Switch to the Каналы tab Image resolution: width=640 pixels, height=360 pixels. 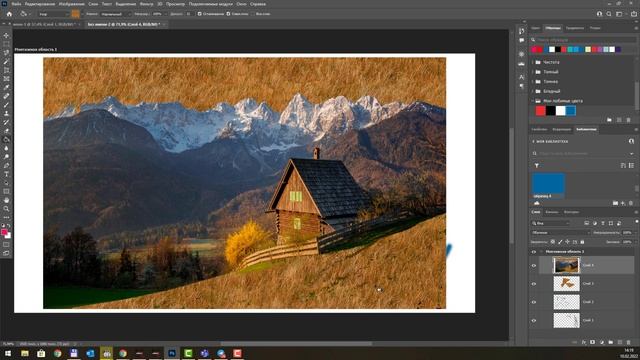pyautogui.click(x=551, y=212)
